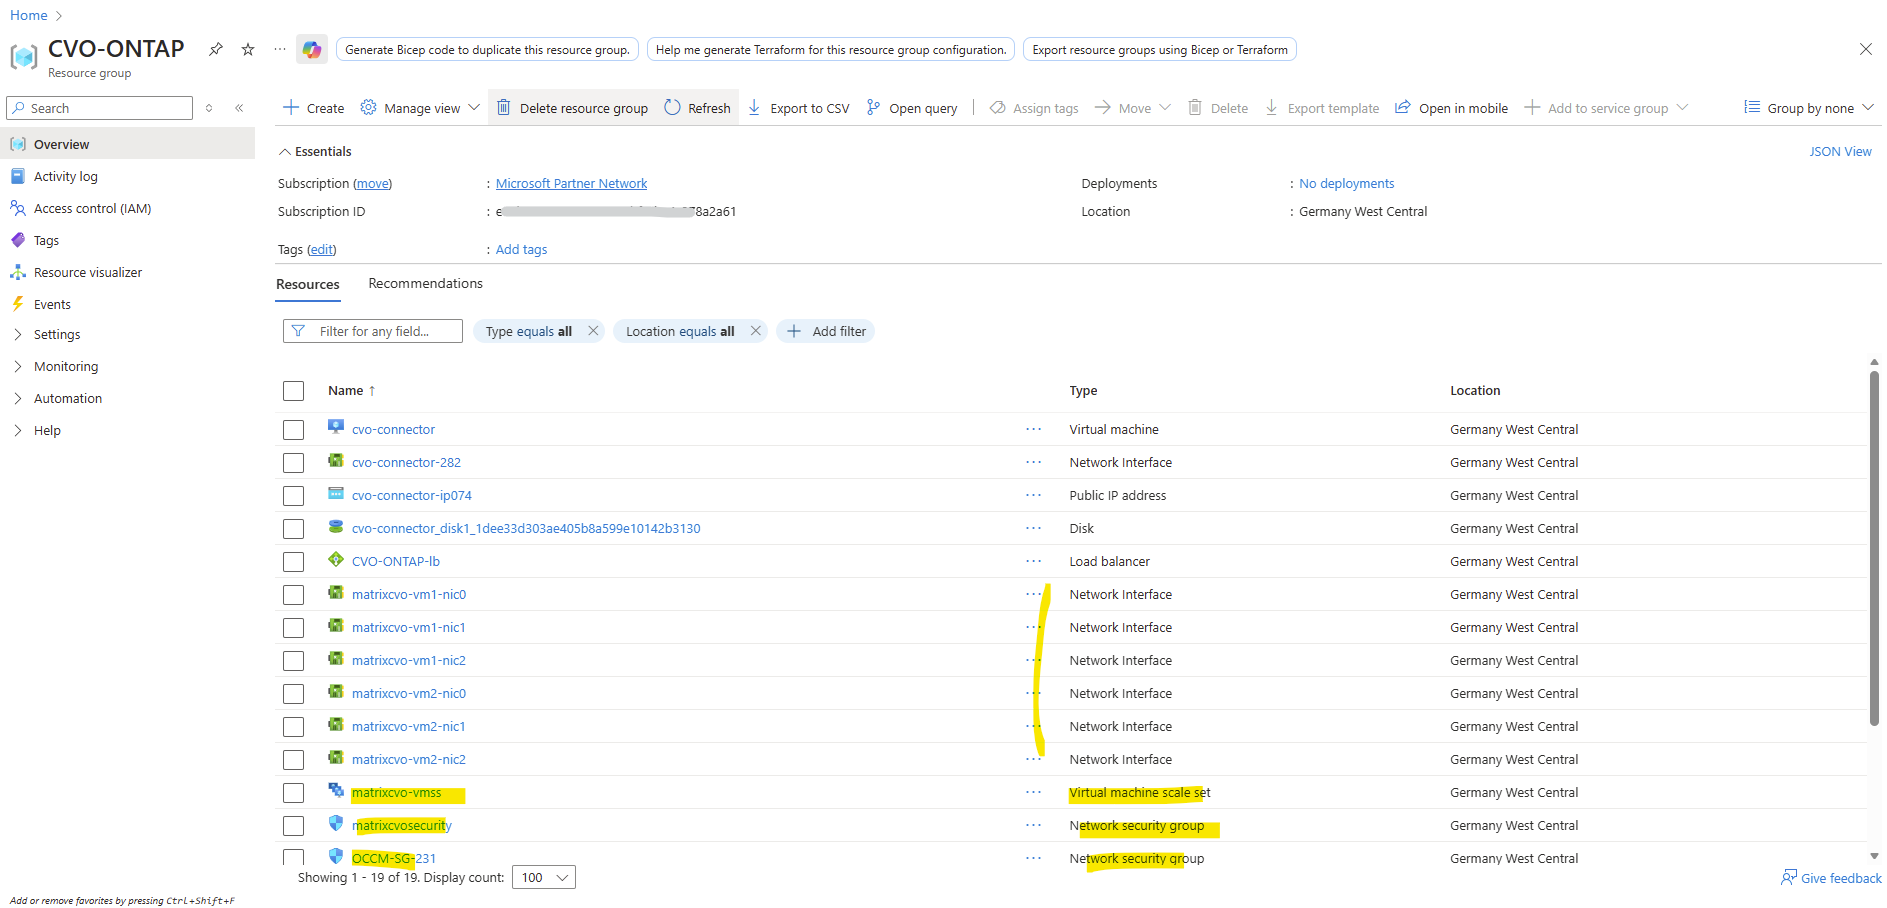Check the cvo-connector-282 row checkbox
Viewport: 1887px width, 908px height.
point(293,463)
